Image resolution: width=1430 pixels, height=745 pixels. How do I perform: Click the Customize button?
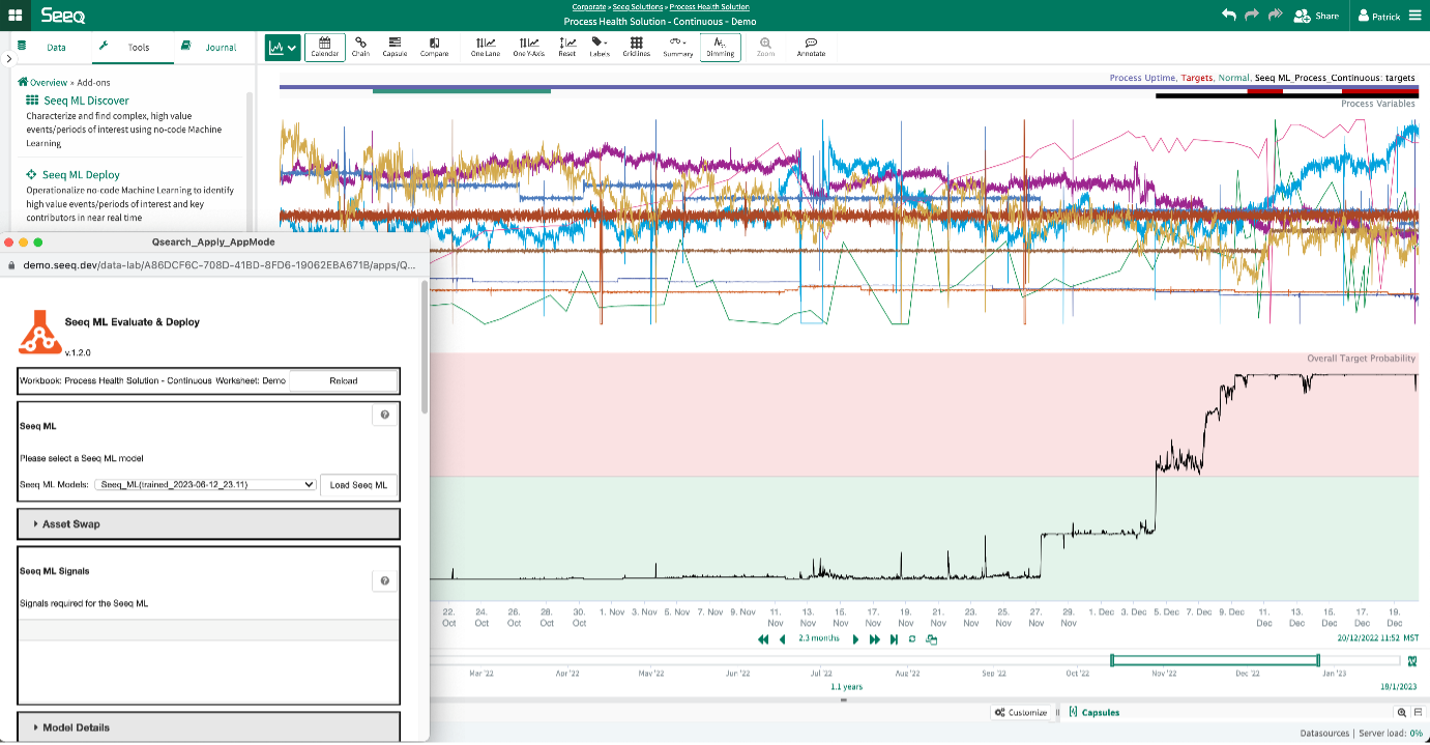[1020, 712]
